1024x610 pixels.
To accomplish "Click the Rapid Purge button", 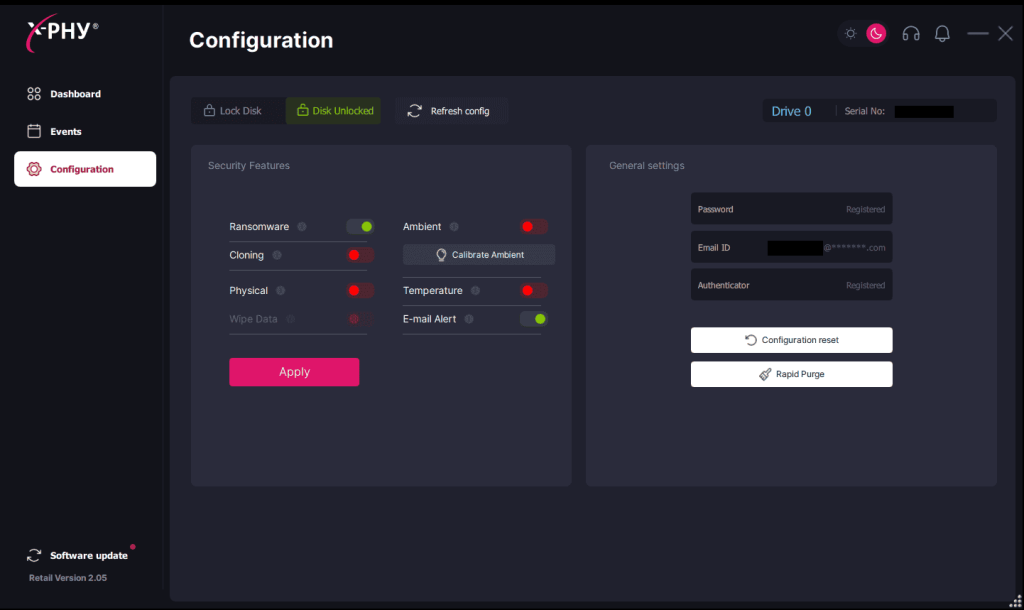I will tap(791, 374).
